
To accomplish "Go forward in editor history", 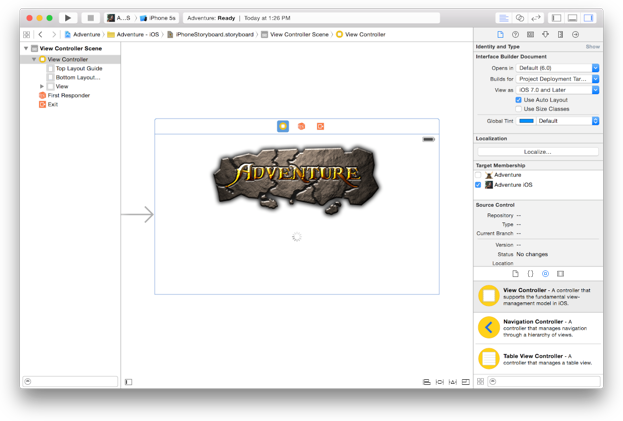I will (x=54, y=35).
